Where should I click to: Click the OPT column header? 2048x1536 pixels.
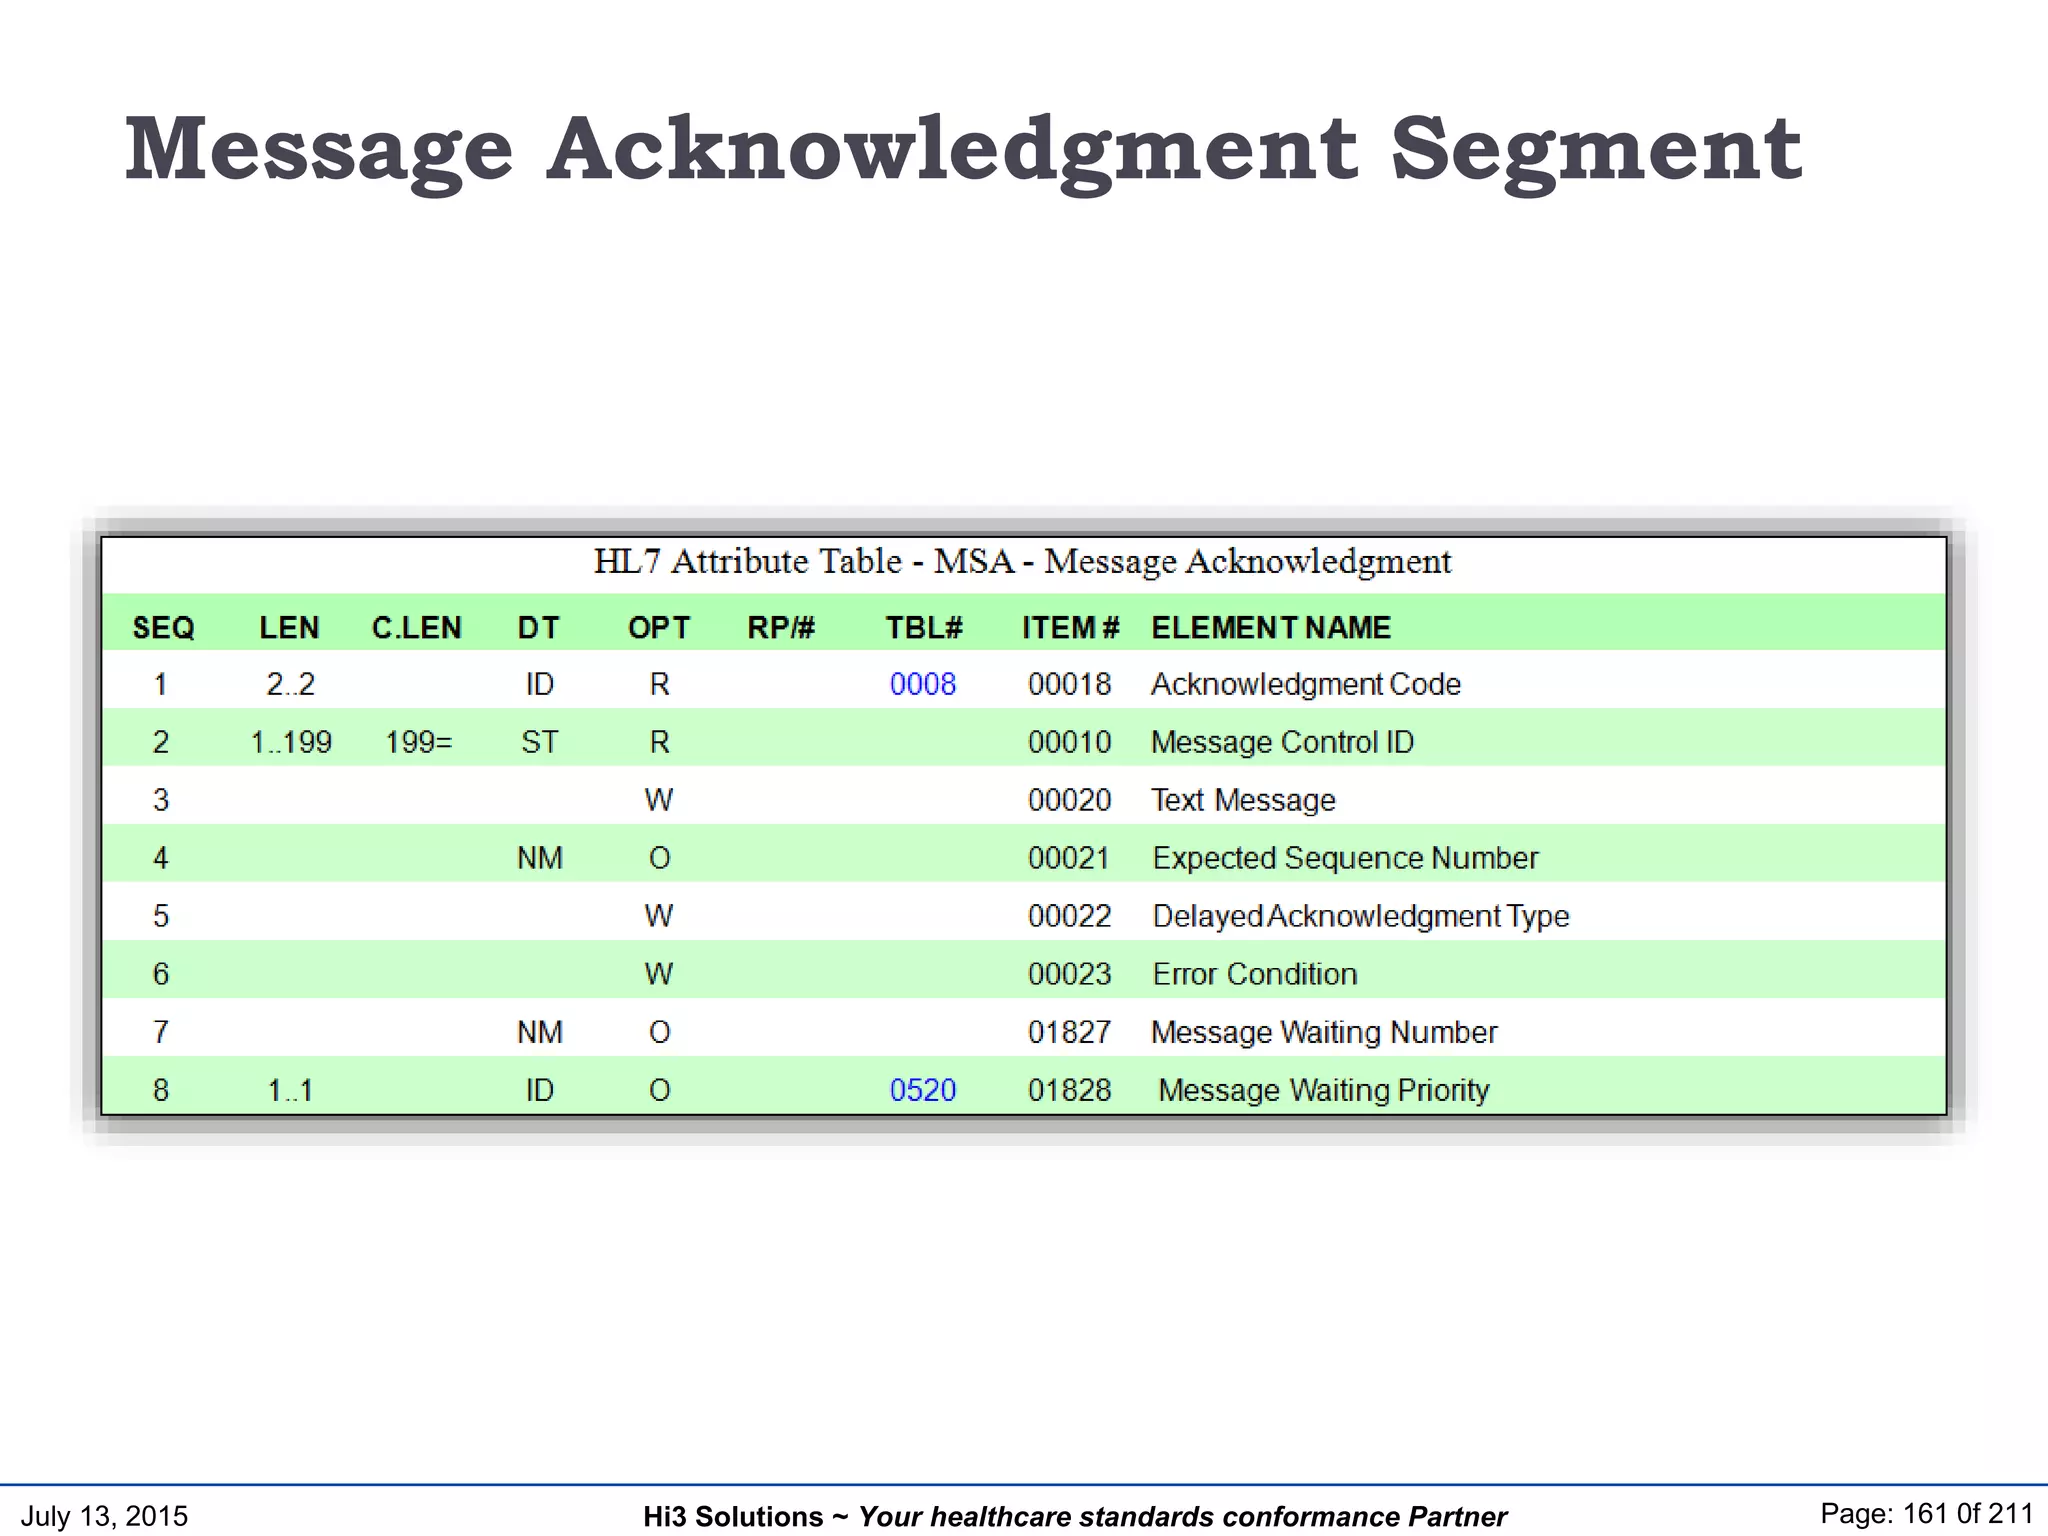[658, 628]
